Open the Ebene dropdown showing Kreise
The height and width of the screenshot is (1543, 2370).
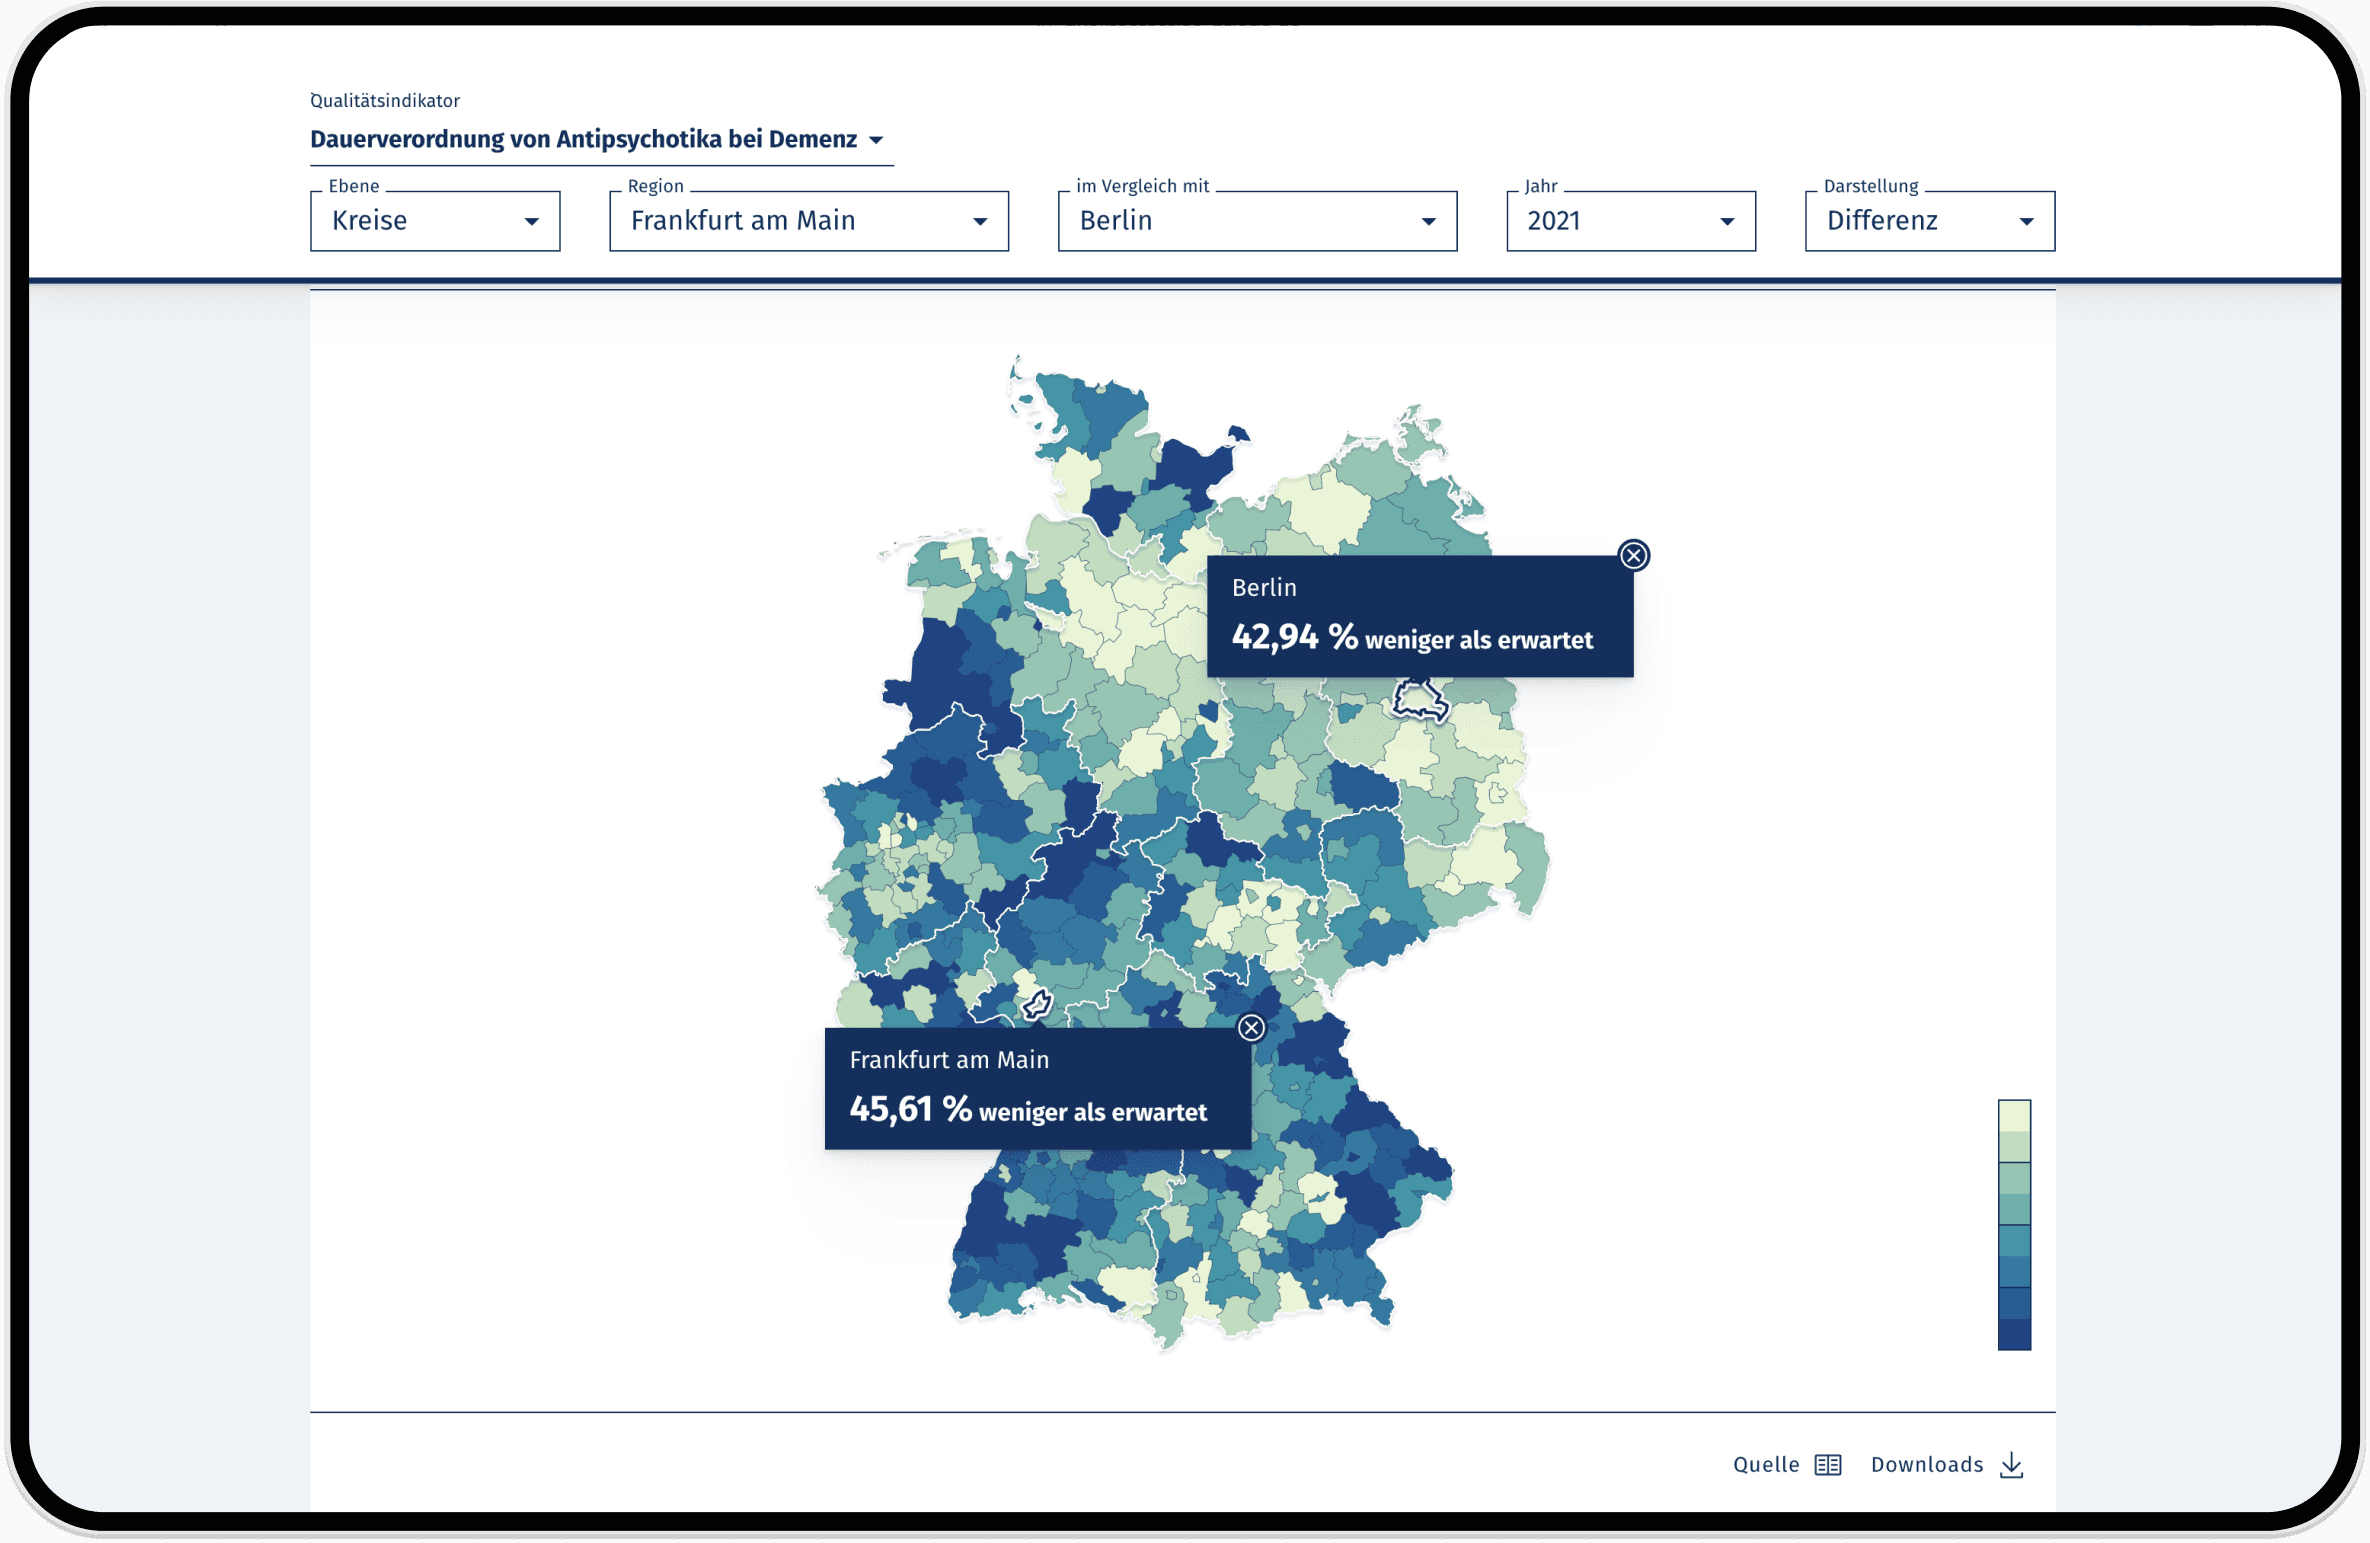click(x=435, y=221)
